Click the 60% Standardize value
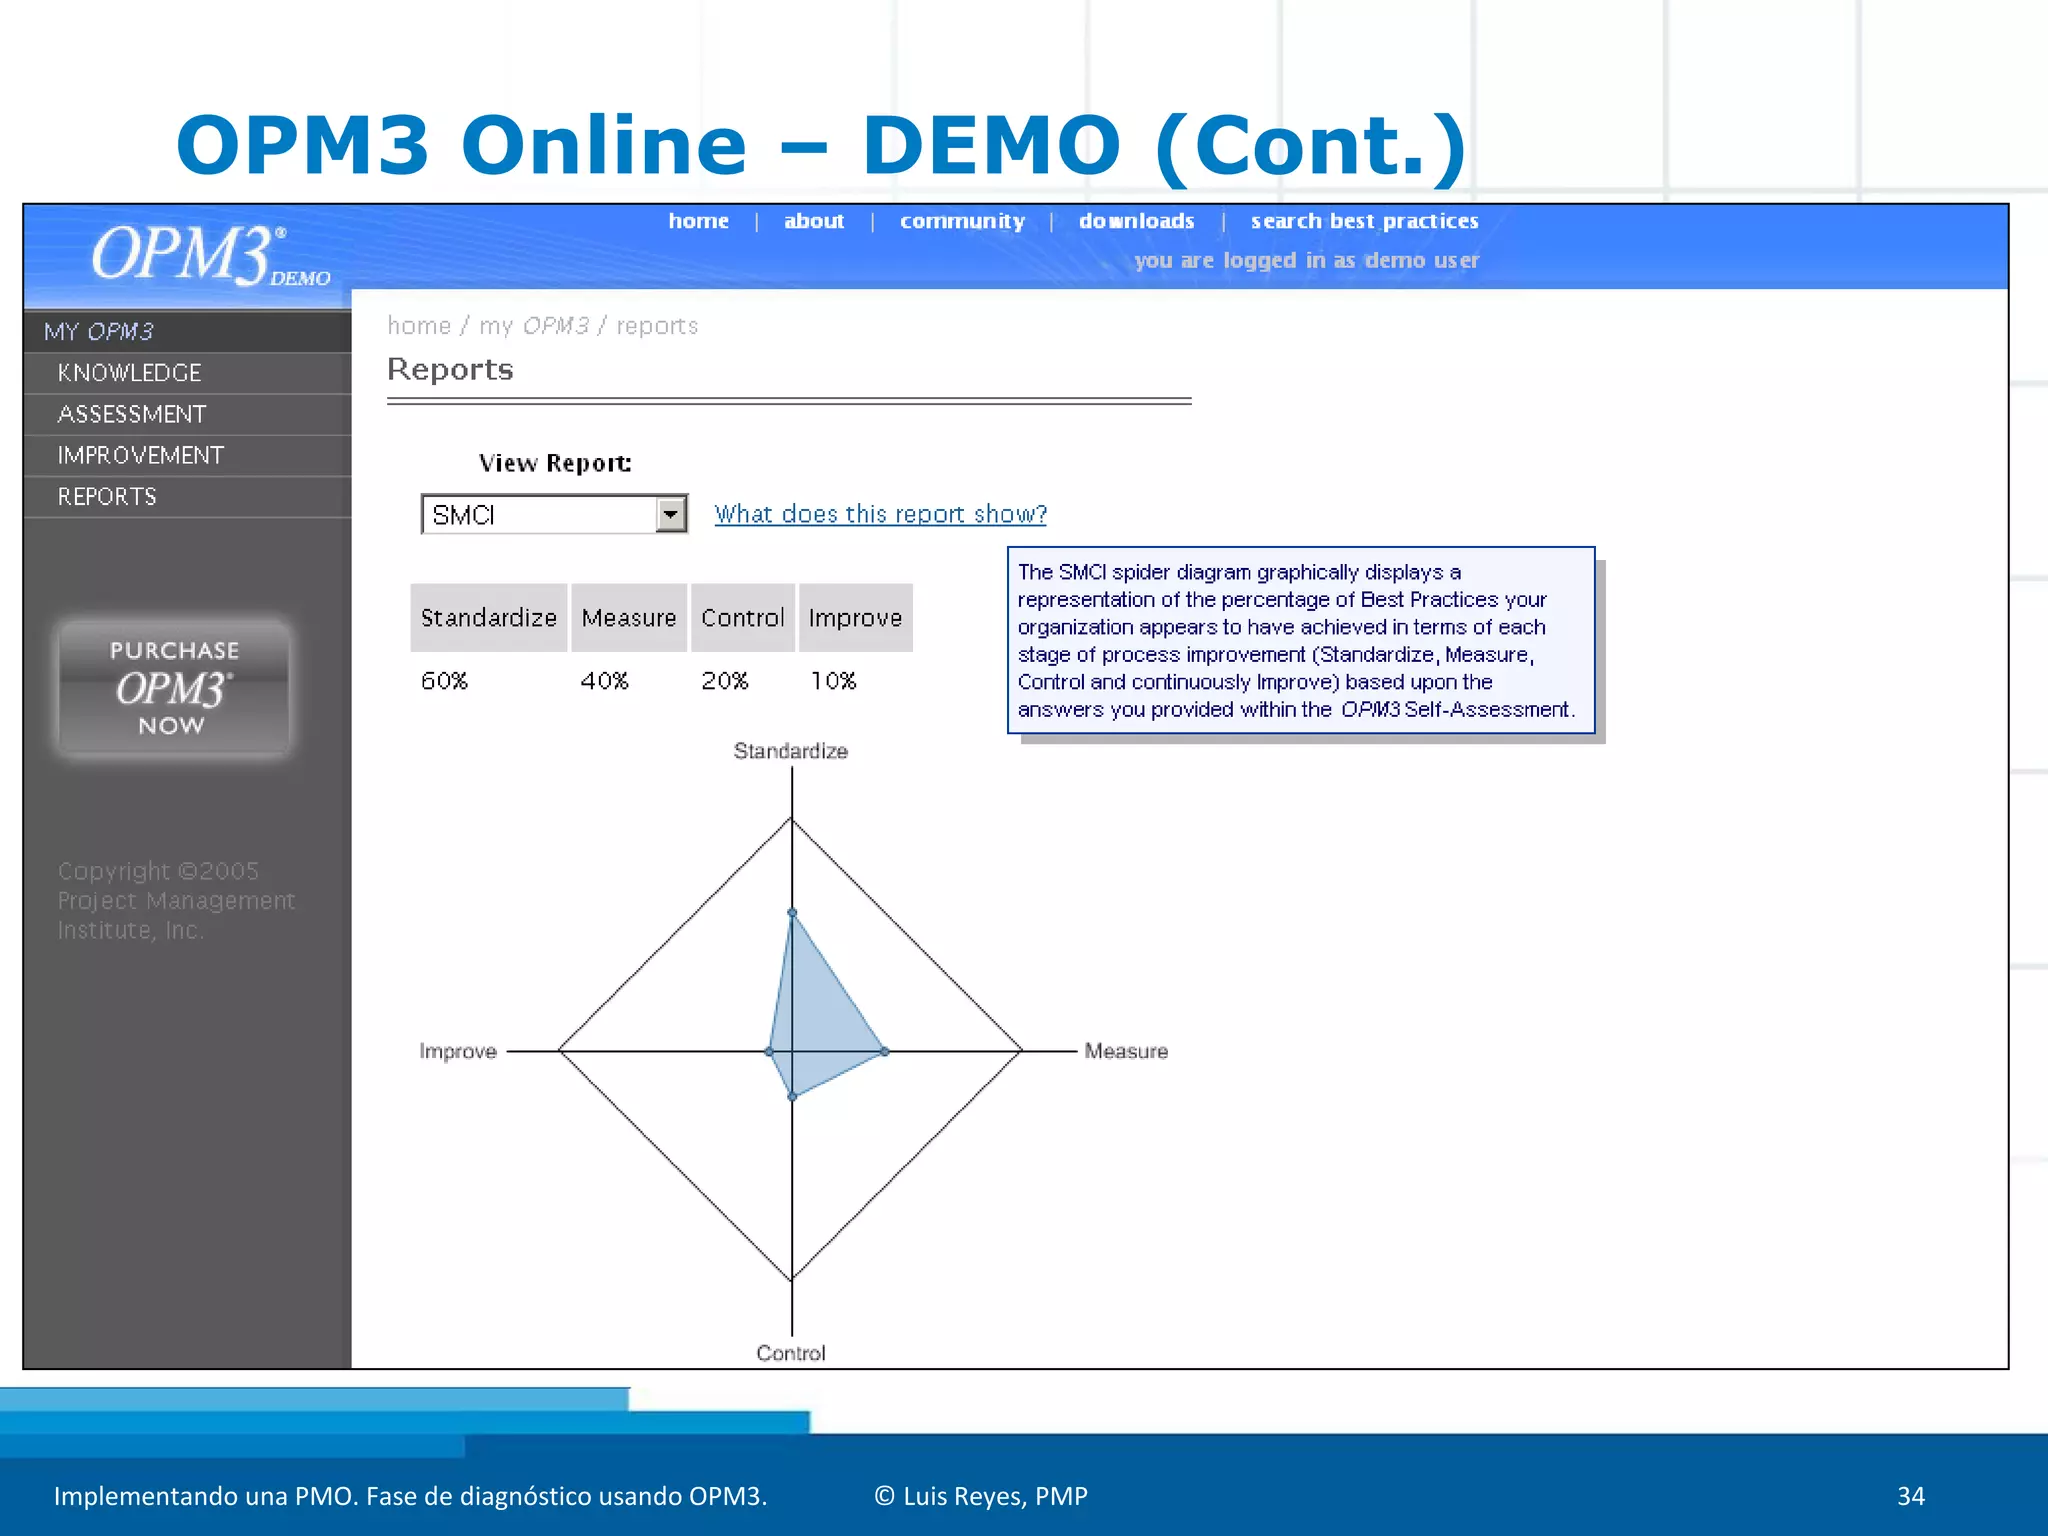 pyautogui.click(x=444, y=681)
